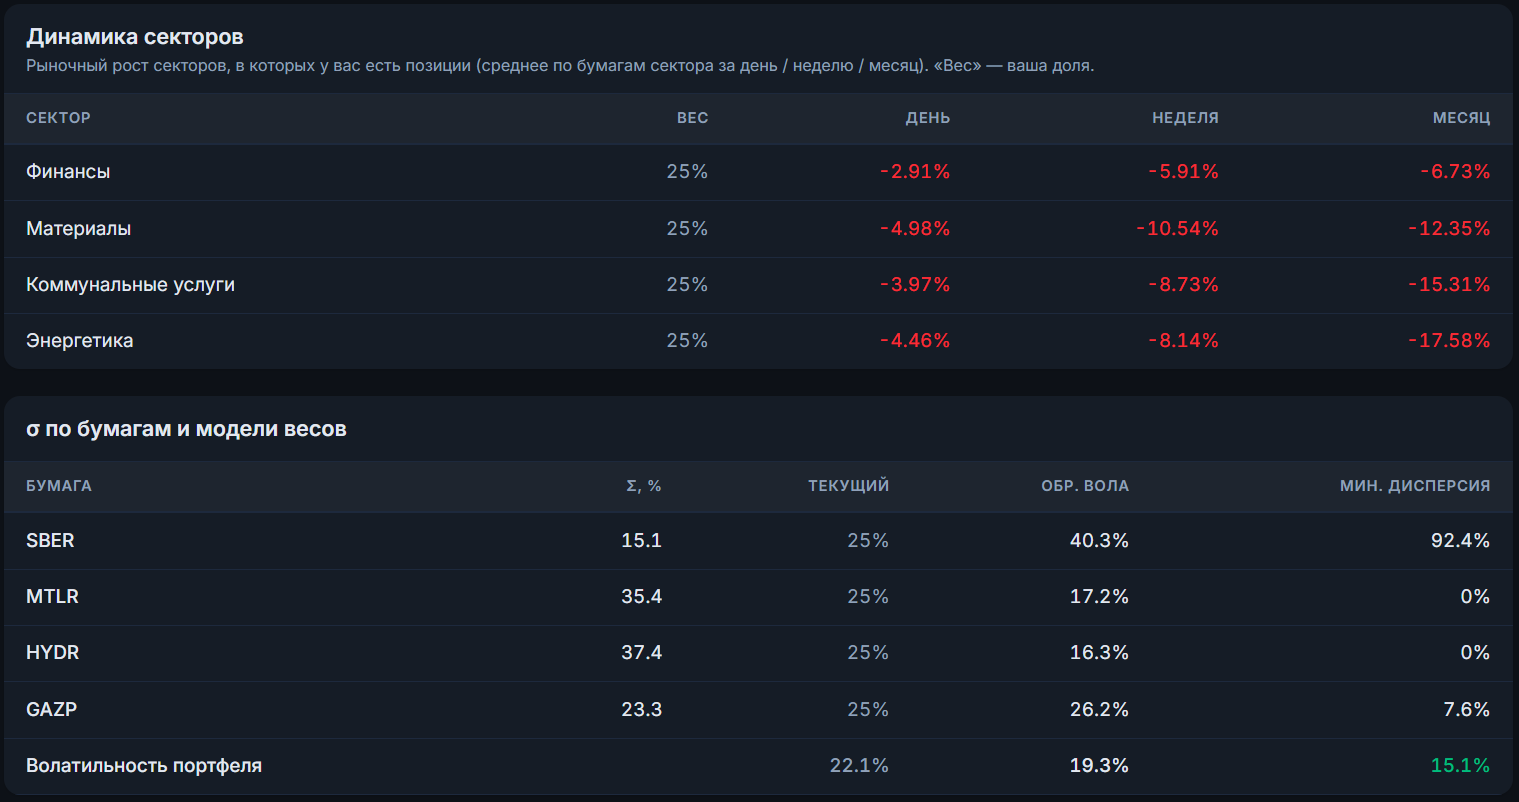Click the СЕКТОР column header
The width and height of the screenshot is (1519, 802).
(58, 118)
